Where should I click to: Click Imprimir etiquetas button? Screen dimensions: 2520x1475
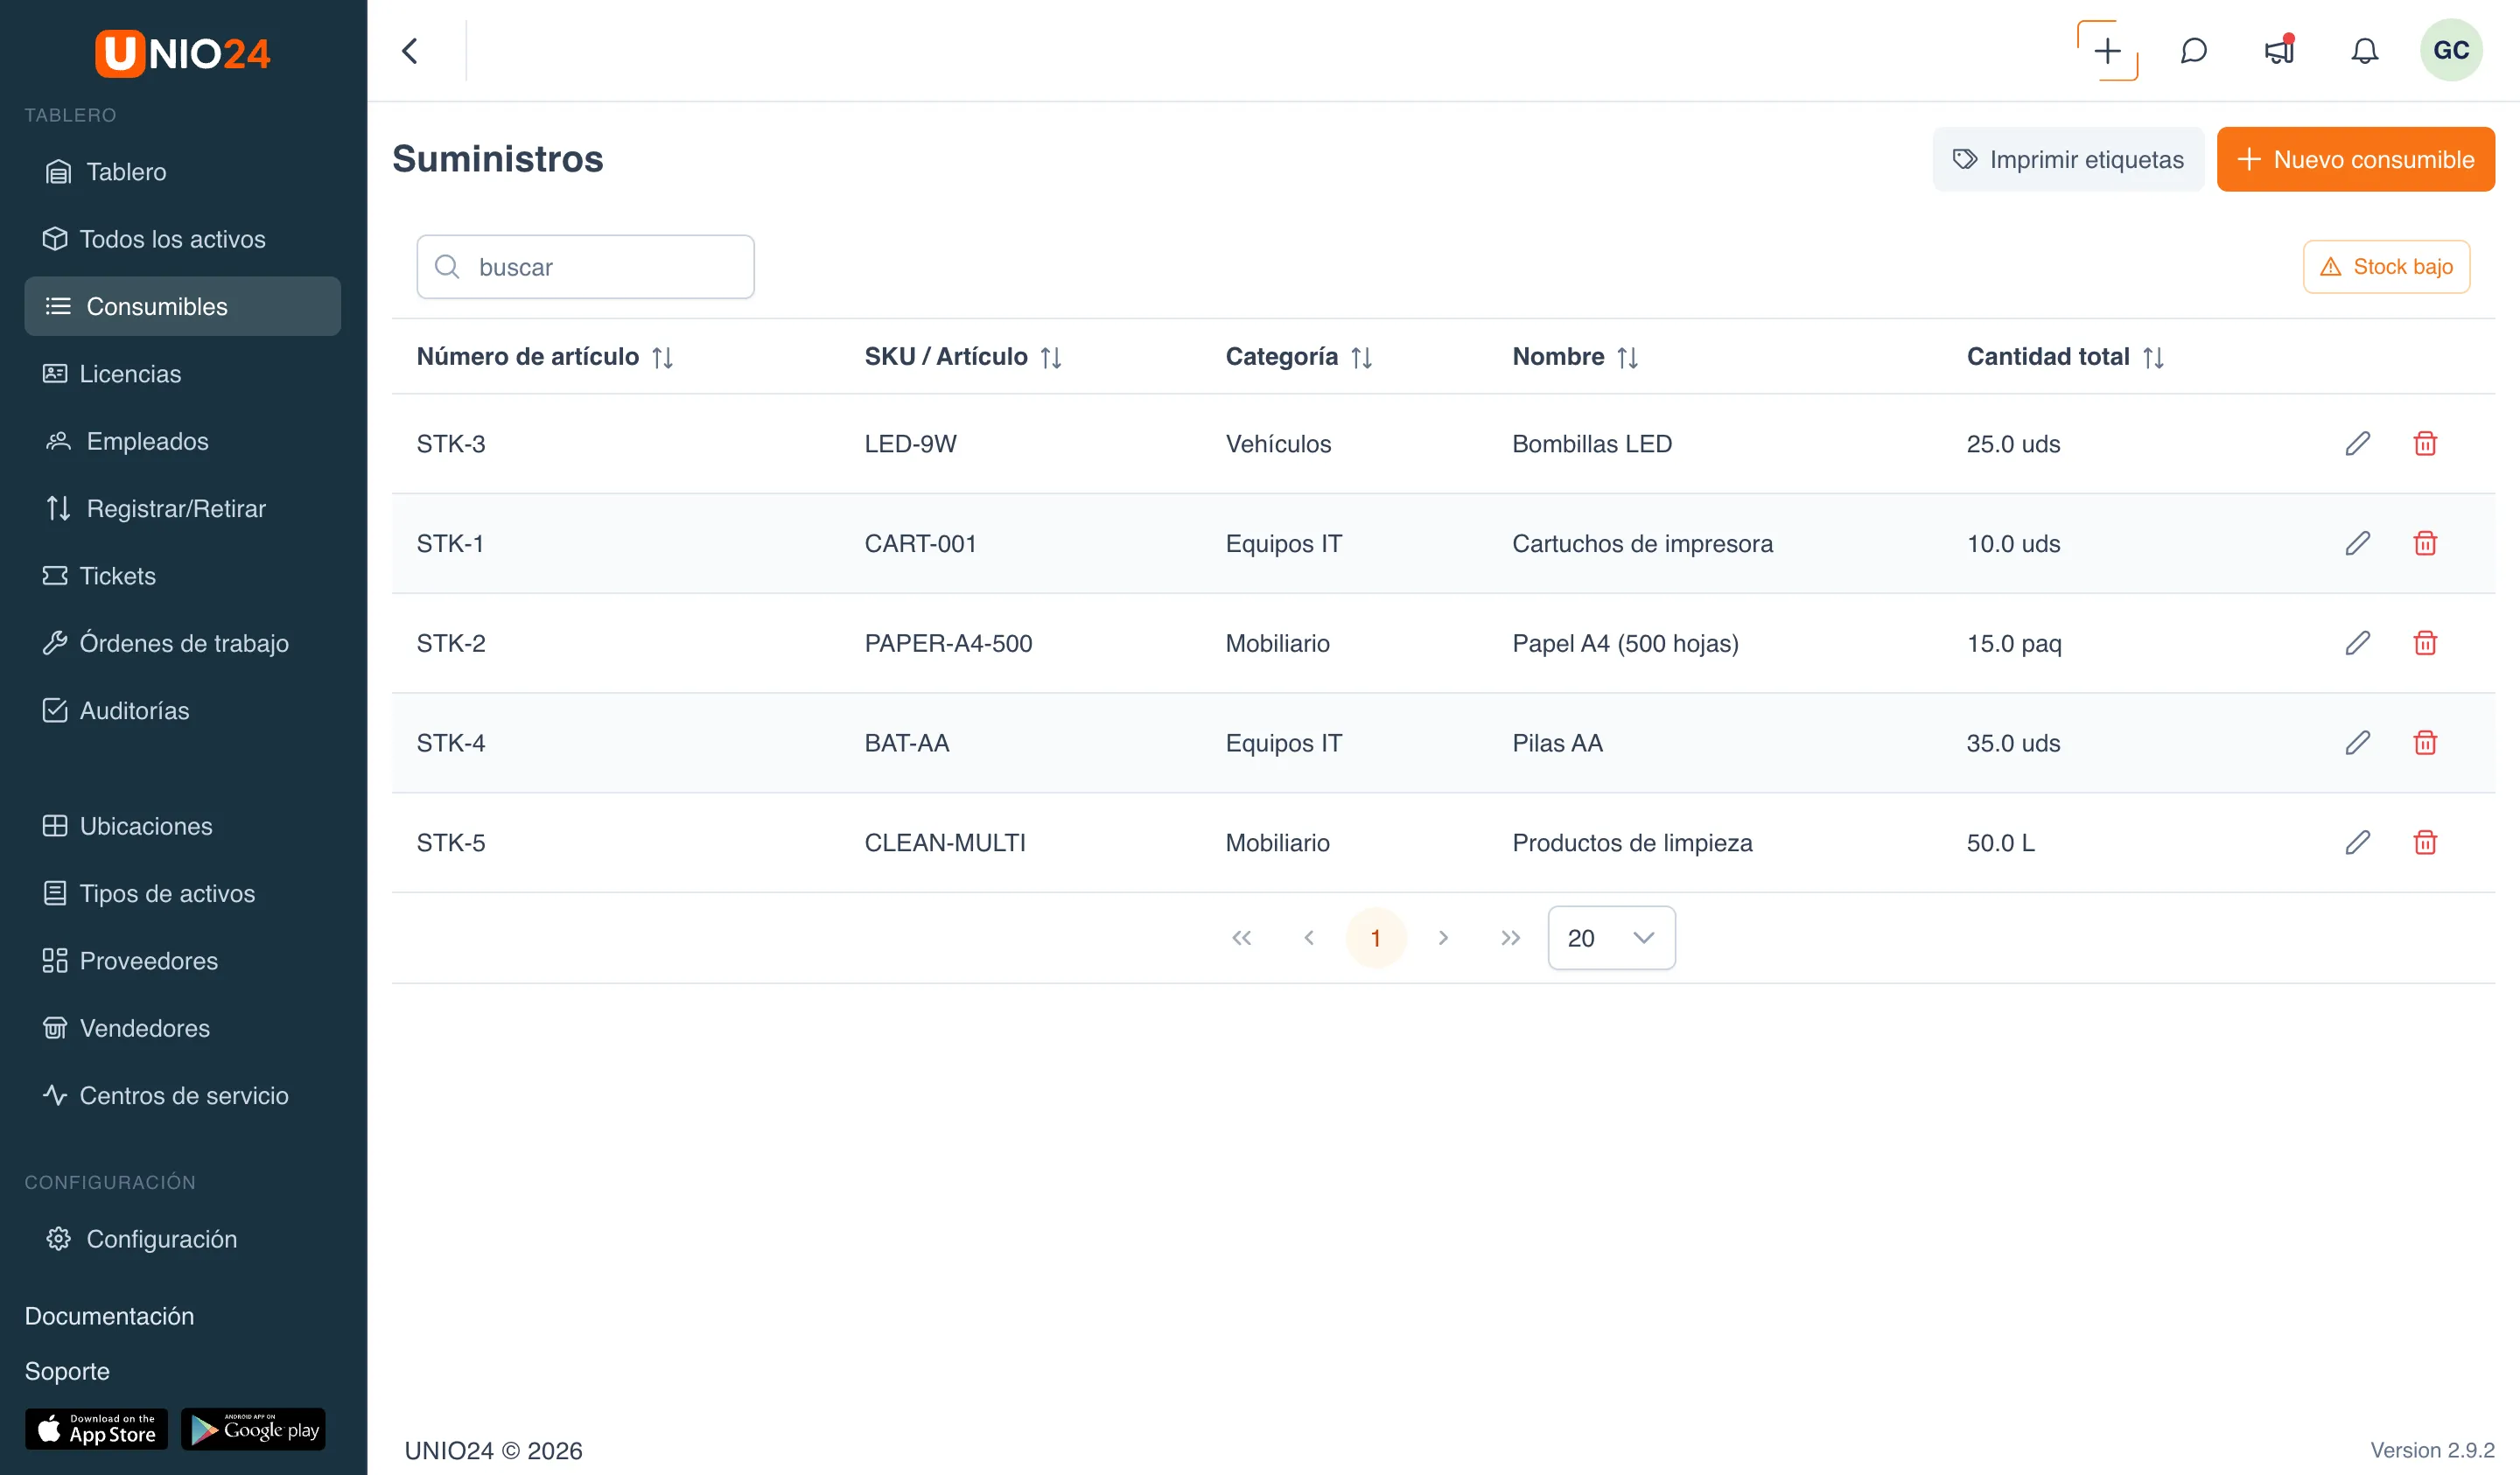tap(2067, 159)
